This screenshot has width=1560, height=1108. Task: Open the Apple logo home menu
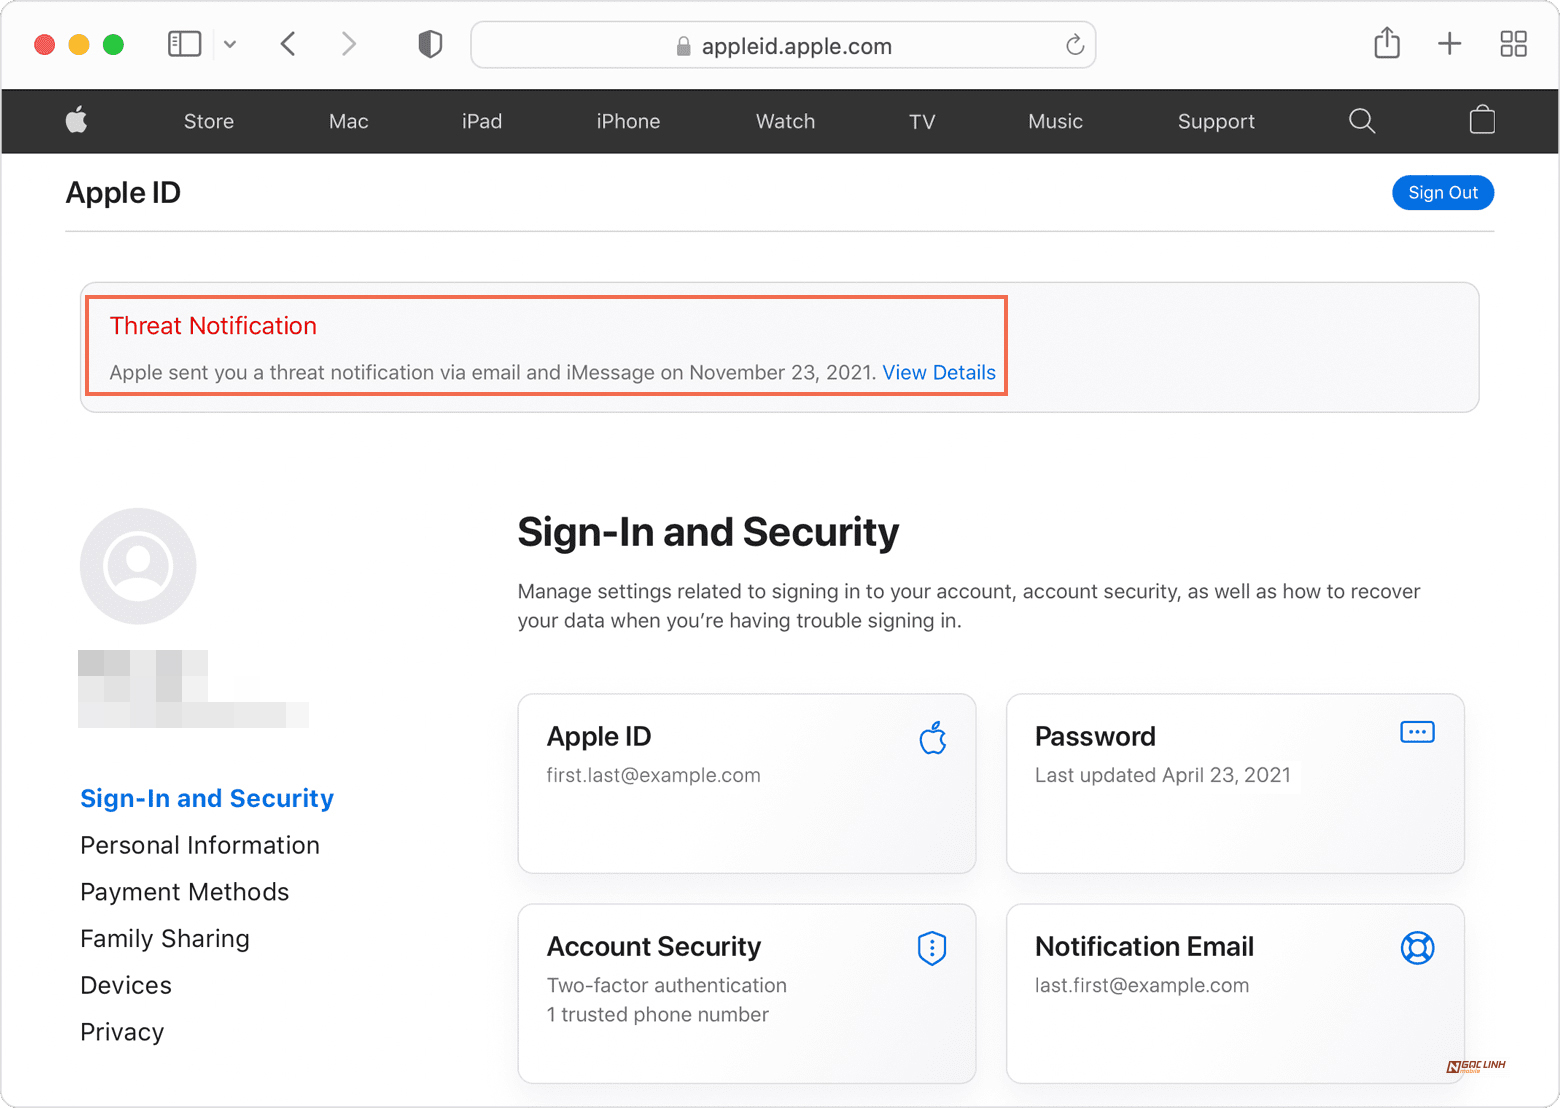pos(77,121)
